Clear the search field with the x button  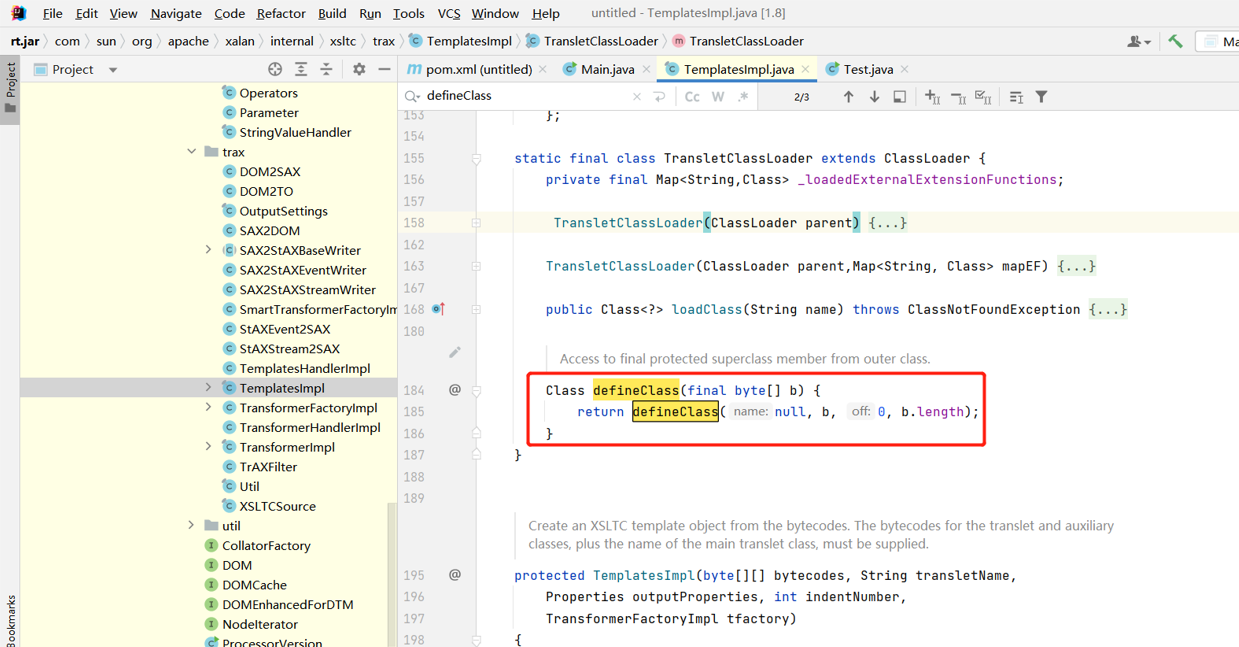pos(636,96)
